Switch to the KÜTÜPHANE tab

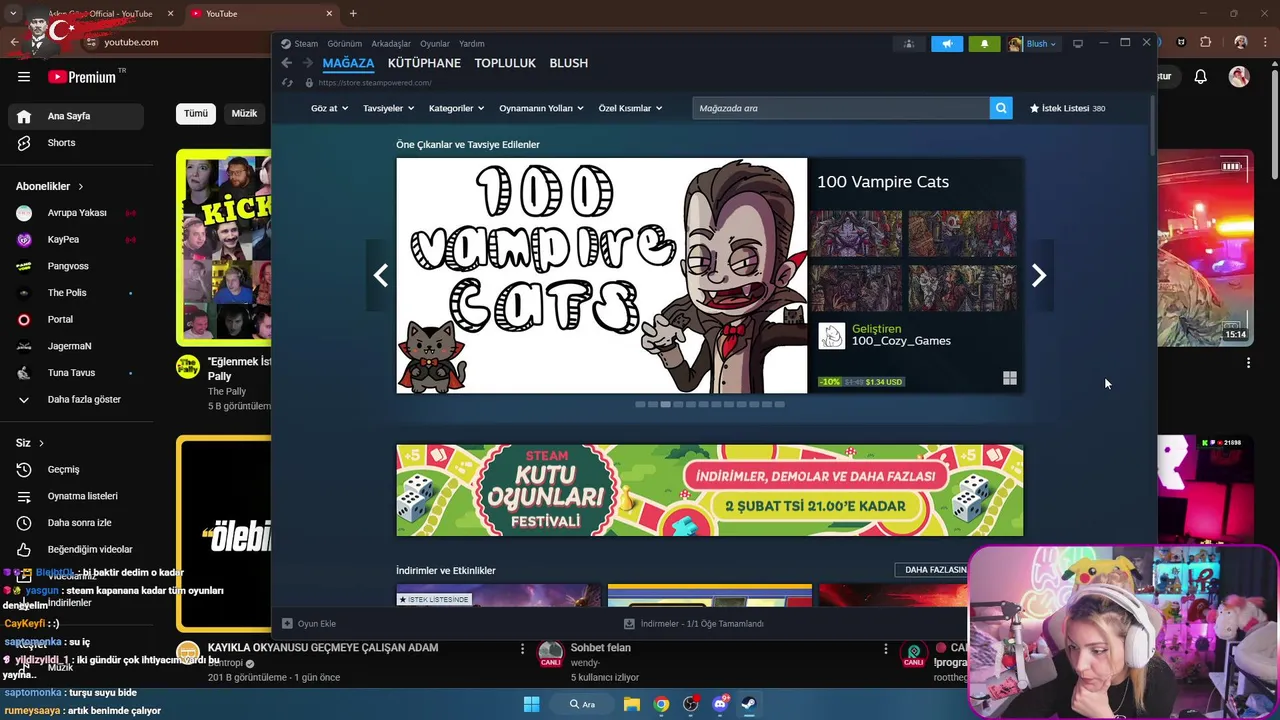tap(424, 63)
